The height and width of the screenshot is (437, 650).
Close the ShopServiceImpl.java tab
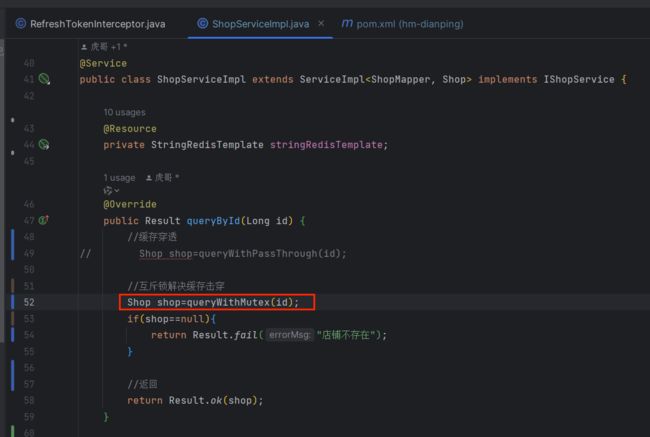[x=321, y=23]
